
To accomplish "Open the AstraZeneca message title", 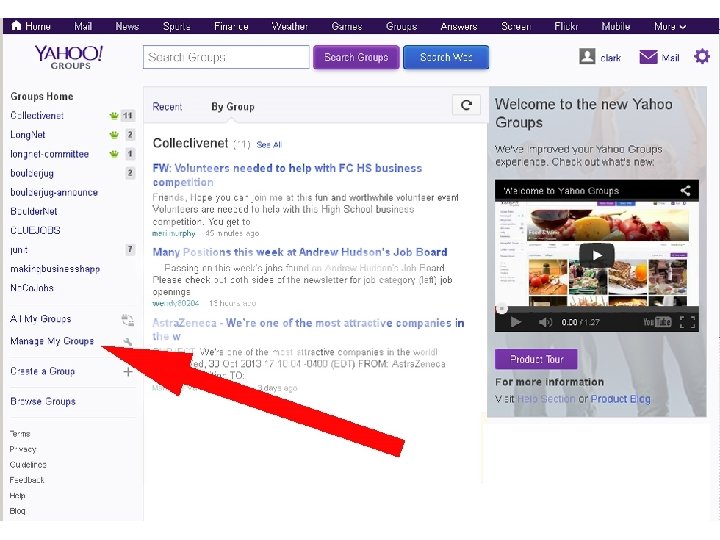I will pyautogui.click(x=308, y=330).
